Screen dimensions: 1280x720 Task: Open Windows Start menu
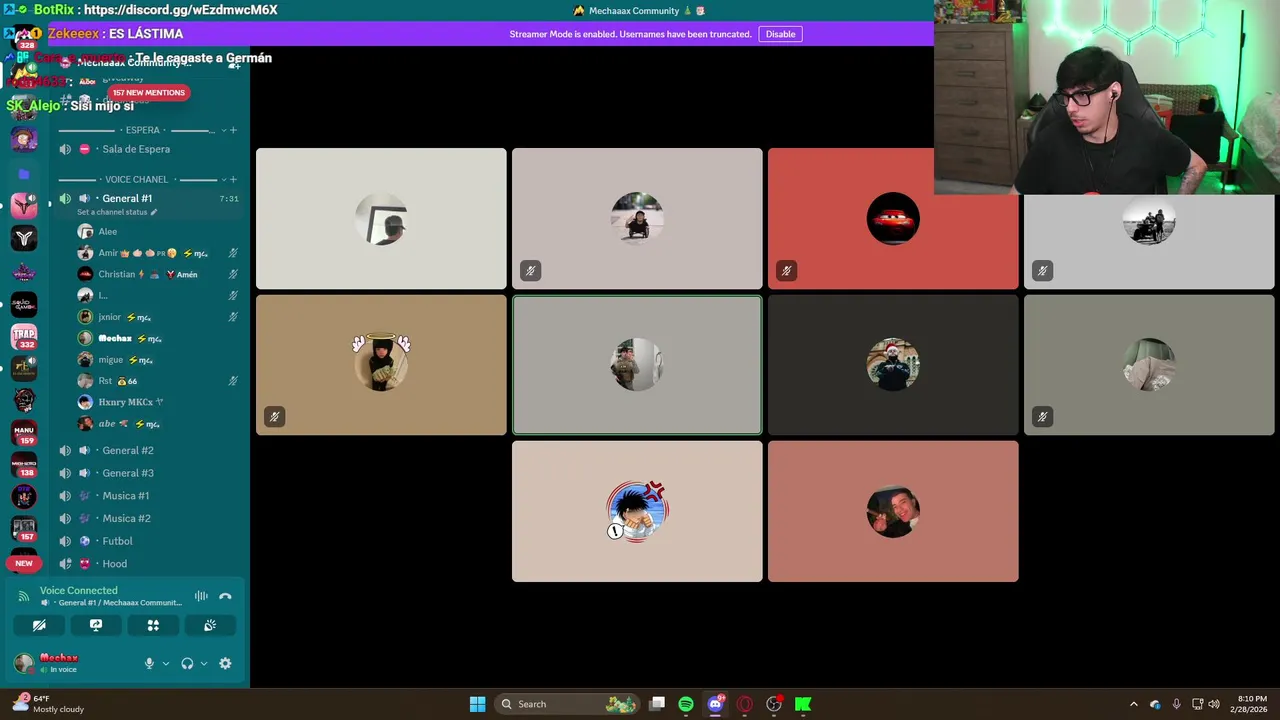(478, 704)
